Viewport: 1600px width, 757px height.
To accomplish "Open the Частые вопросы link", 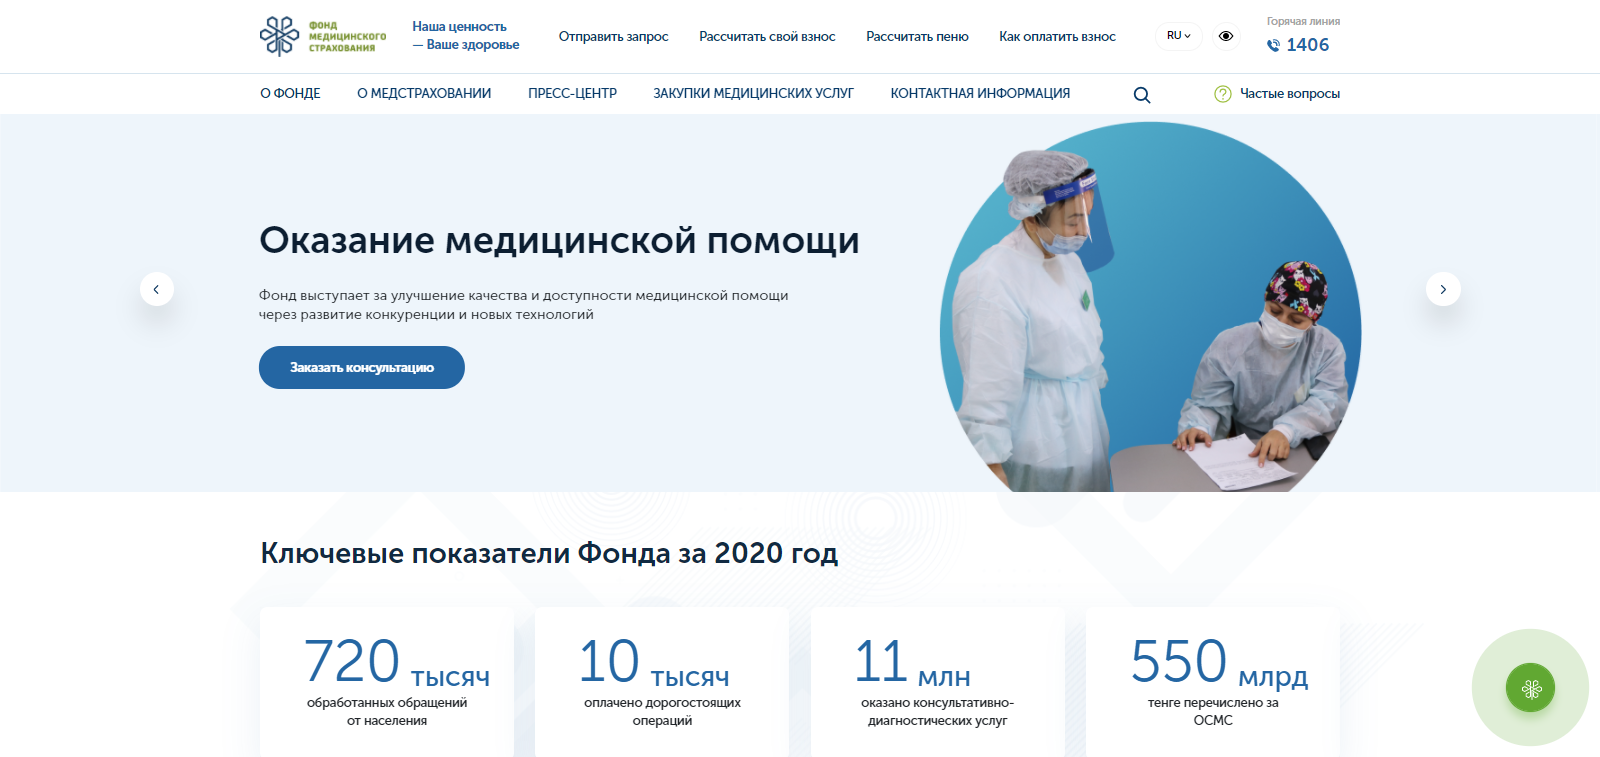I will coord(1290,93).
